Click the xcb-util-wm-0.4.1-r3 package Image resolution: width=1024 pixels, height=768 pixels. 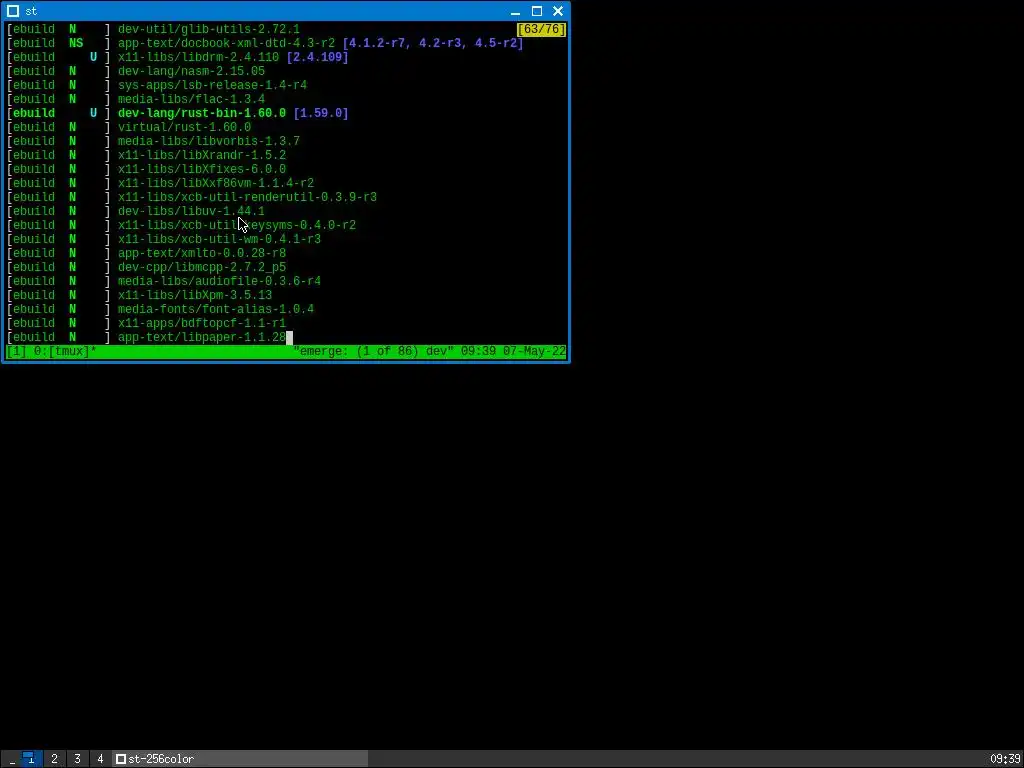click(219, 239)
